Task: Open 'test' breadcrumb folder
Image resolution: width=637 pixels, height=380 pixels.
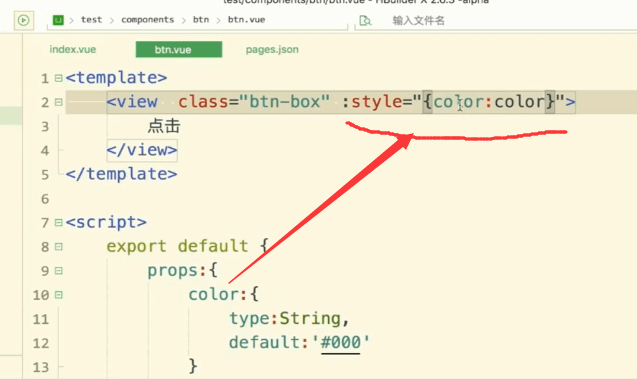Action: 91,20
